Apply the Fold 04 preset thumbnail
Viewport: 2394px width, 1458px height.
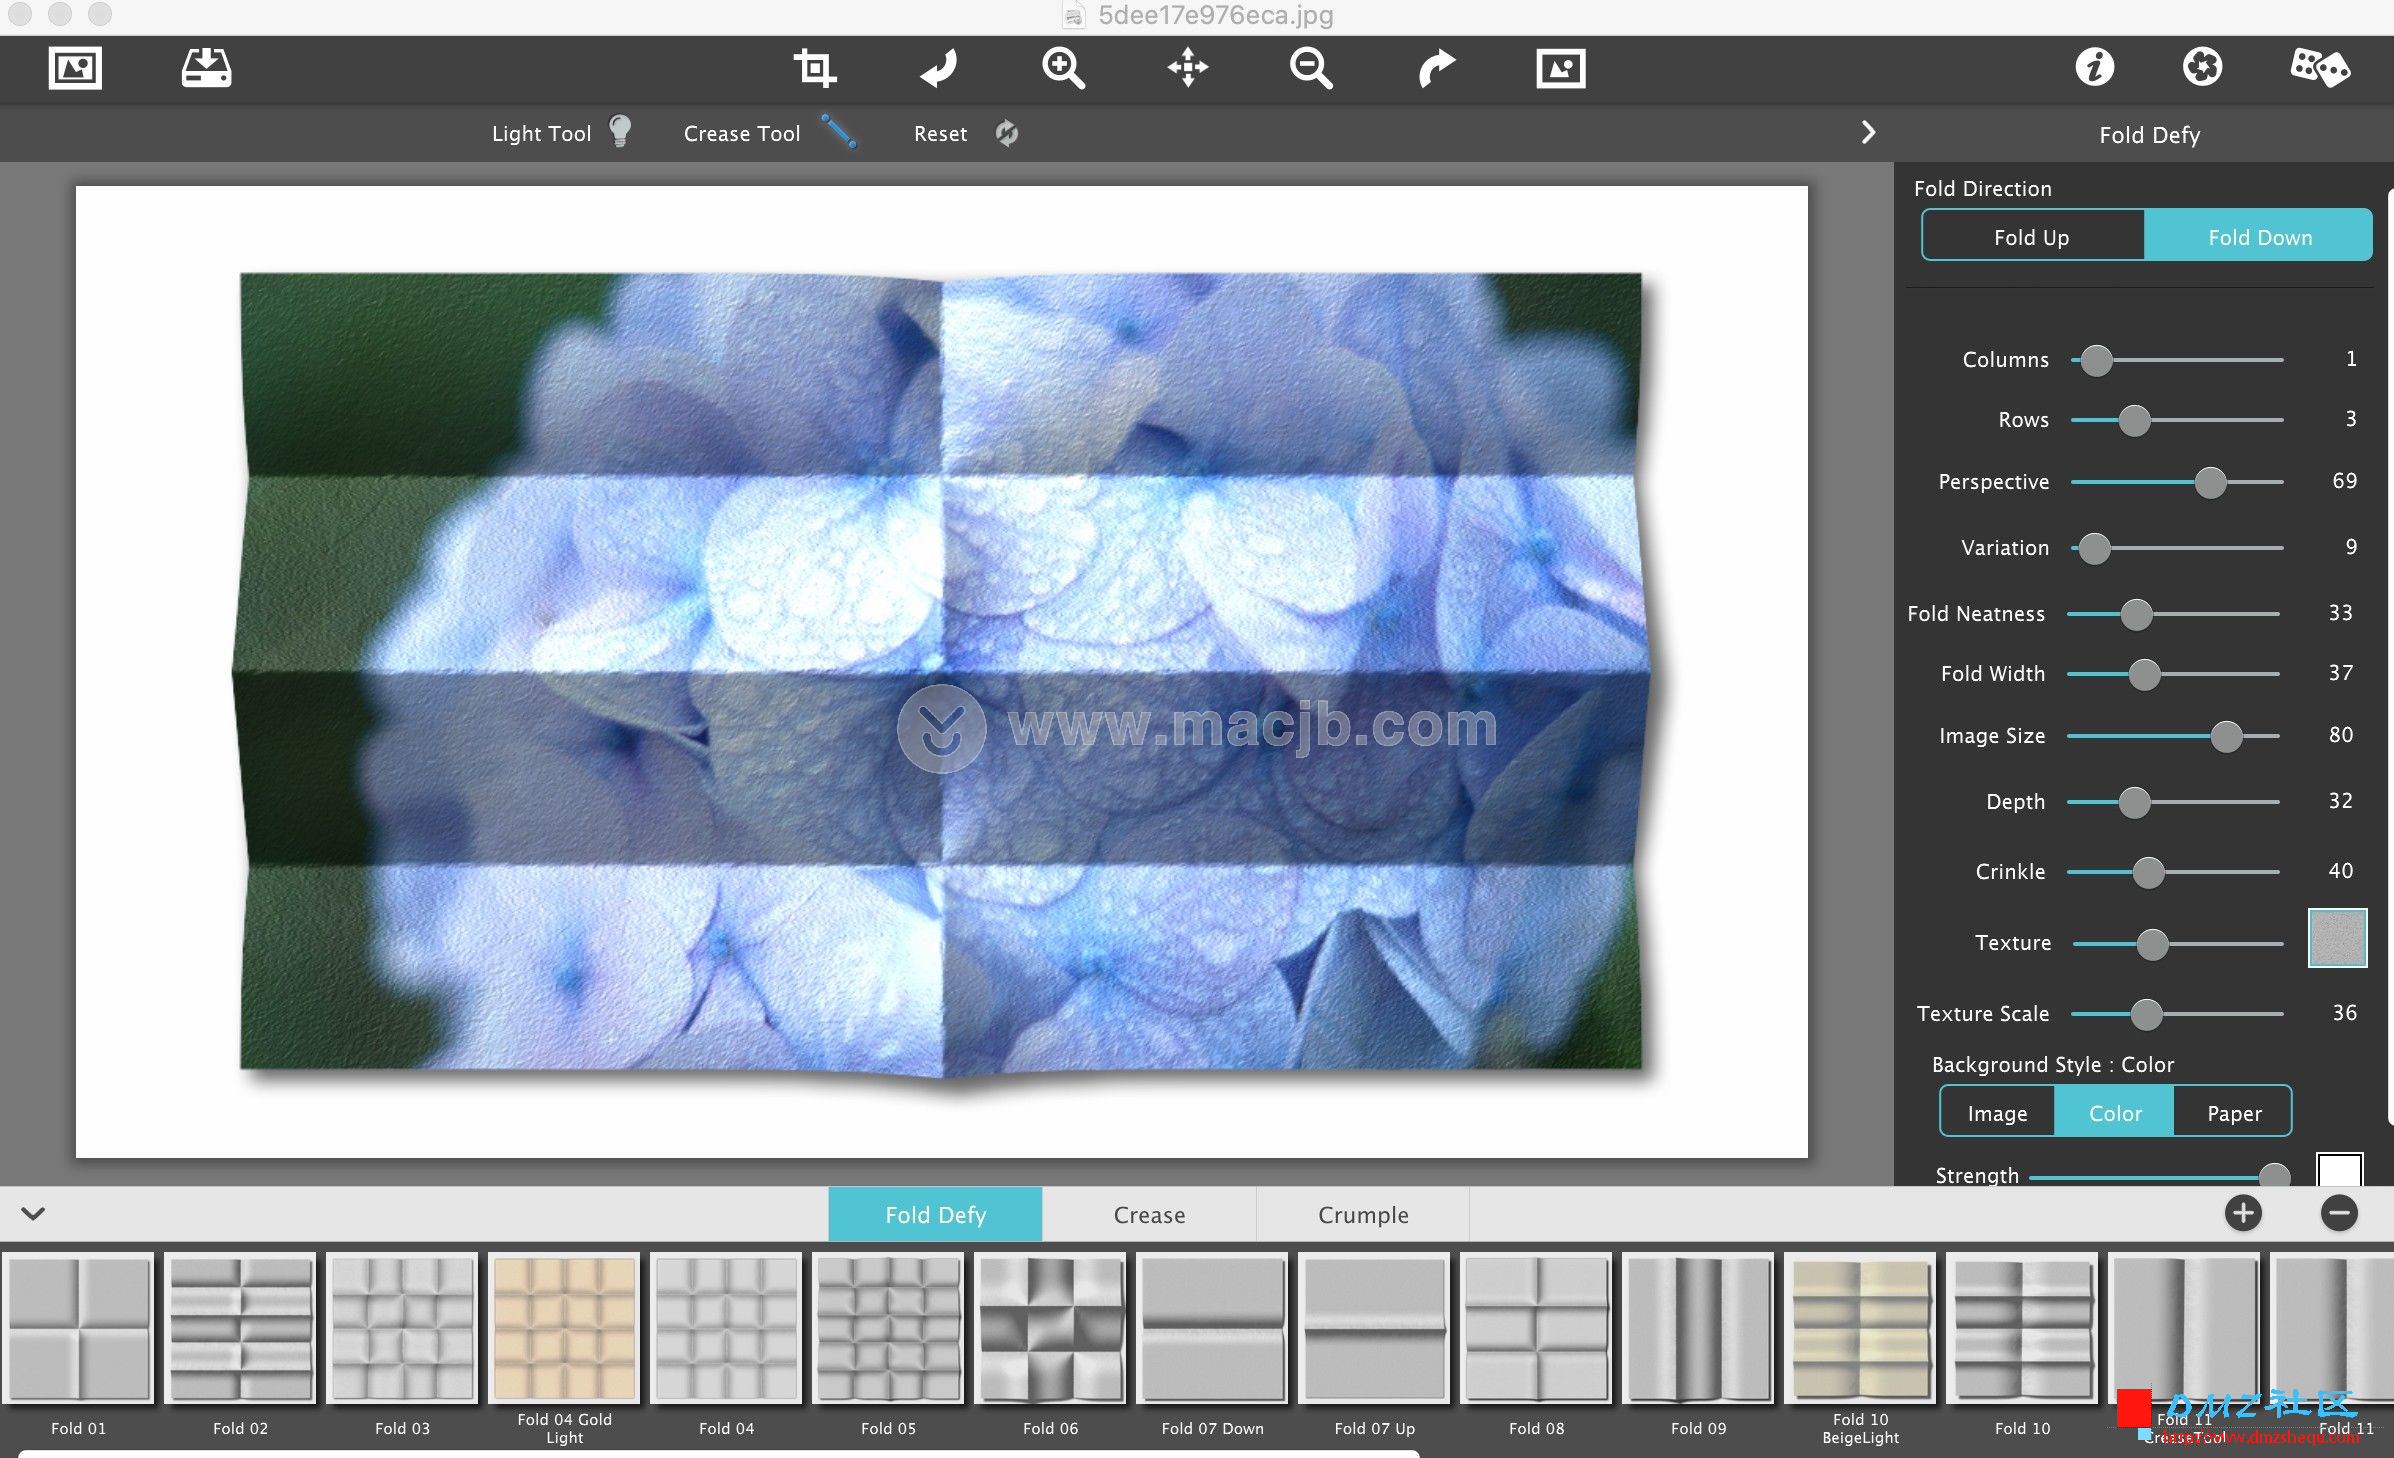[x=726, y=1328]
